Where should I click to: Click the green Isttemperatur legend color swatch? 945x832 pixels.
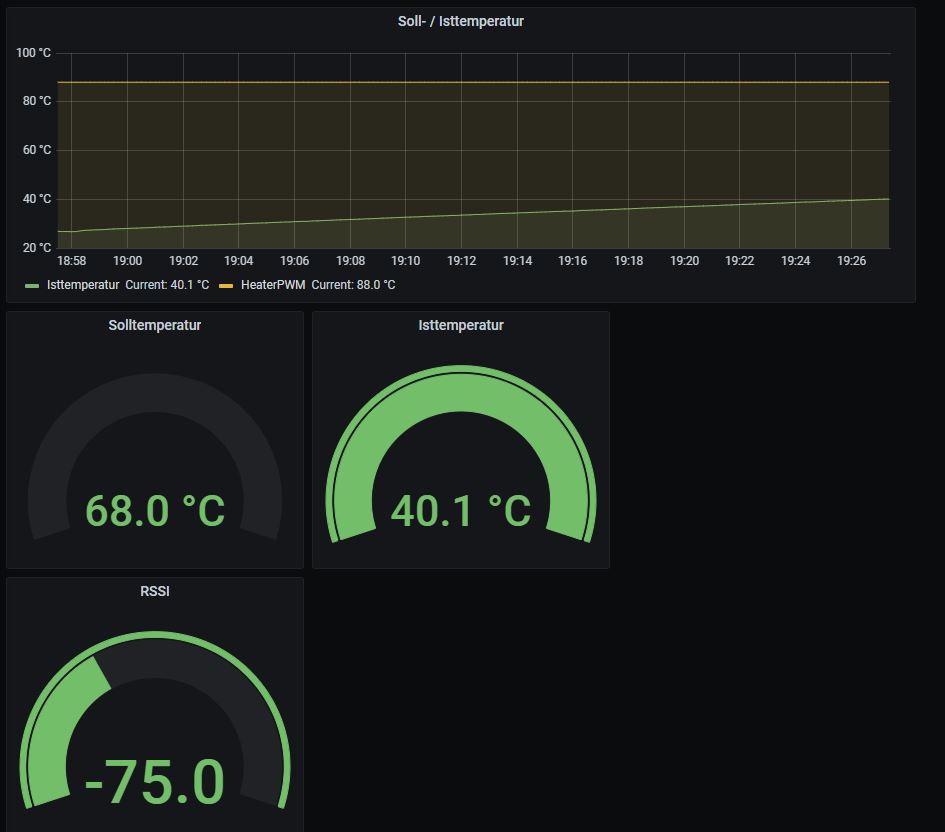click(32, 286)
